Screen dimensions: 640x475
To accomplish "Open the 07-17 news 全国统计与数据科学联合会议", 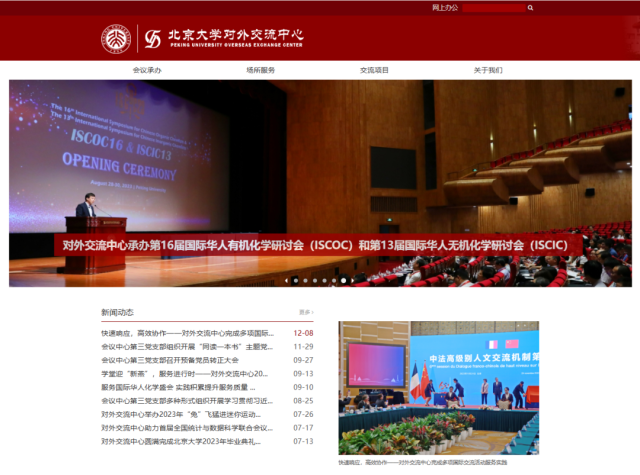I will point(187,428).
